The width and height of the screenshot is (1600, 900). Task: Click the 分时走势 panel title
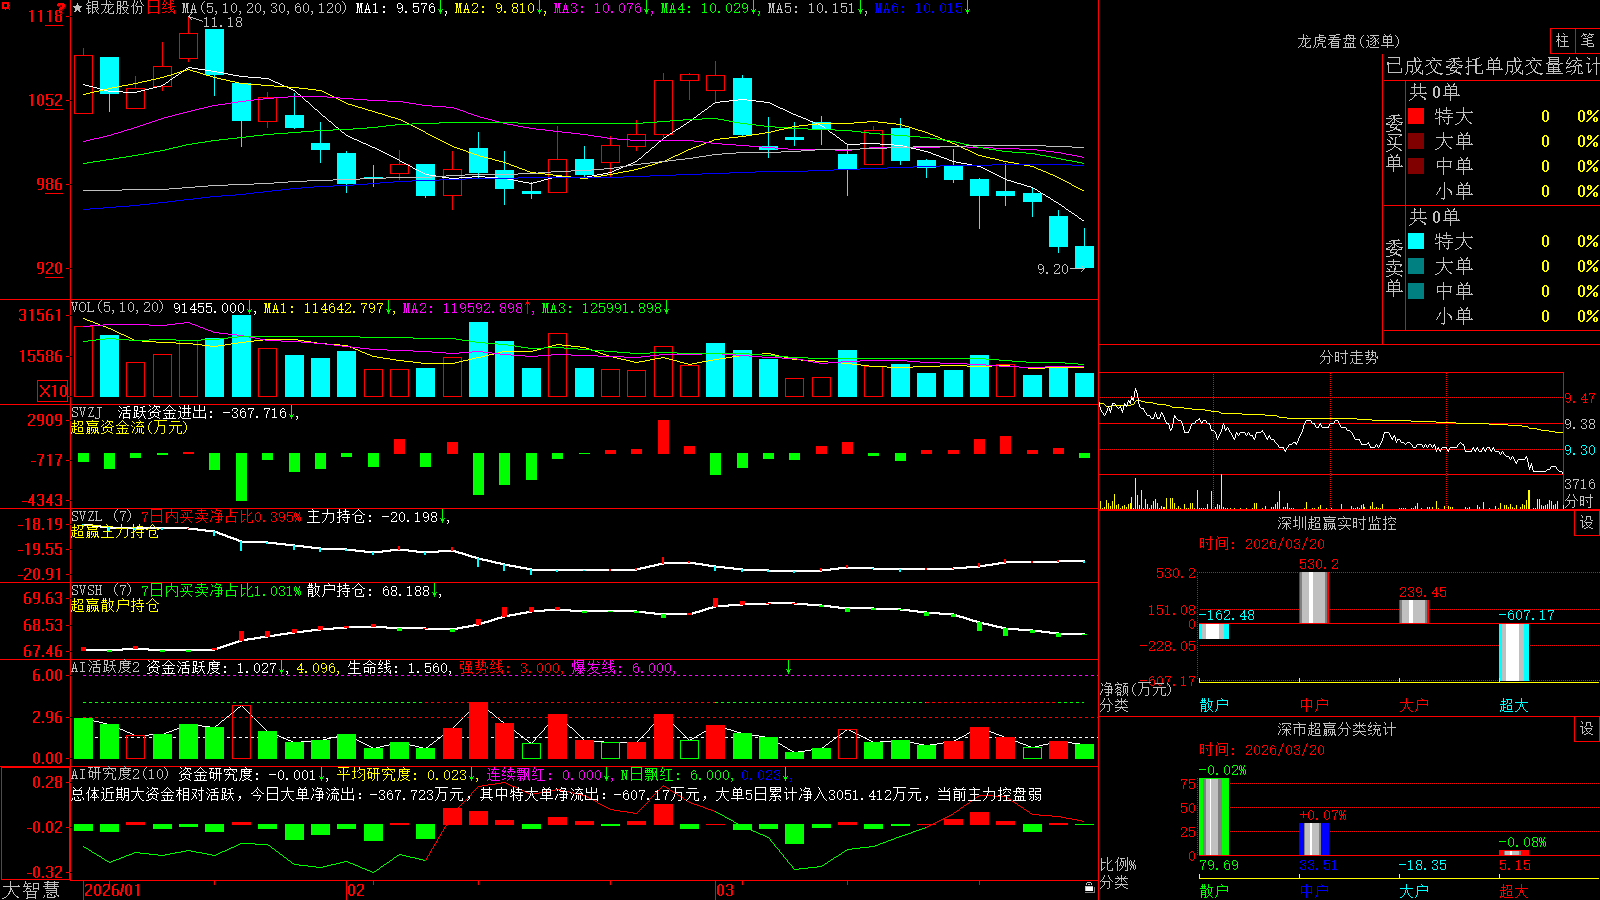1348,357
